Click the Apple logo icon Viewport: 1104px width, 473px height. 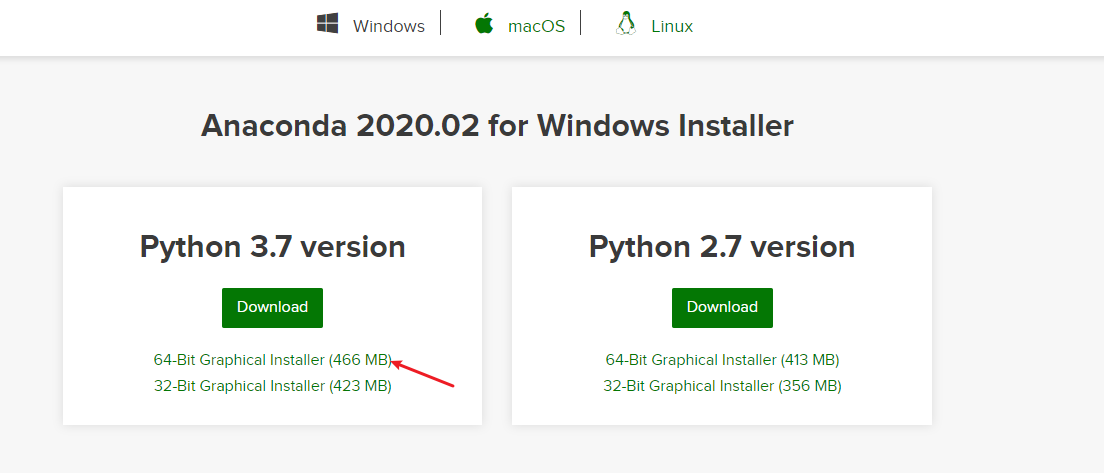click(x=485, y=24)
